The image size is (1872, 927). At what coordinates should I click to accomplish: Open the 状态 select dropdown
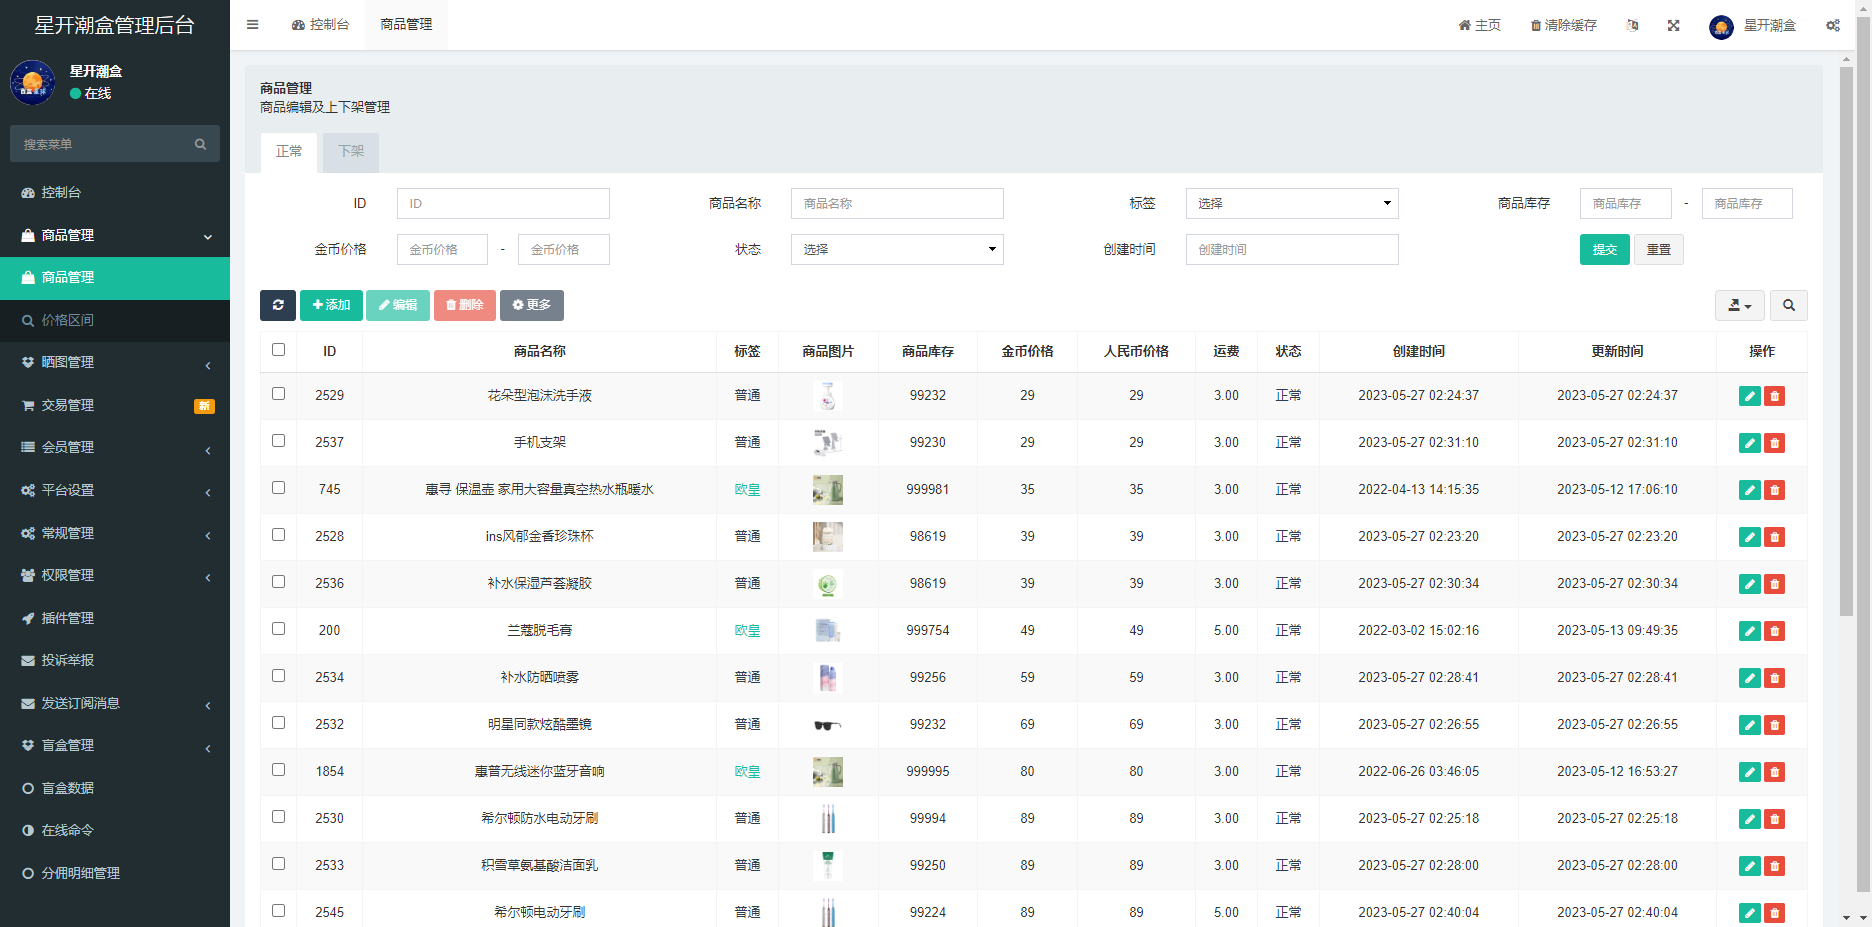pyautogui.click(x=896, y=250)
